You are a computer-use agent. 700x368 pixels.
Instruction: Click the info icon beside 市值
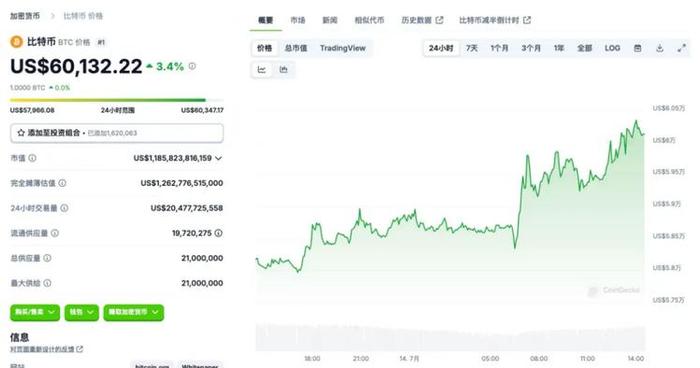[x=33, y=158]
